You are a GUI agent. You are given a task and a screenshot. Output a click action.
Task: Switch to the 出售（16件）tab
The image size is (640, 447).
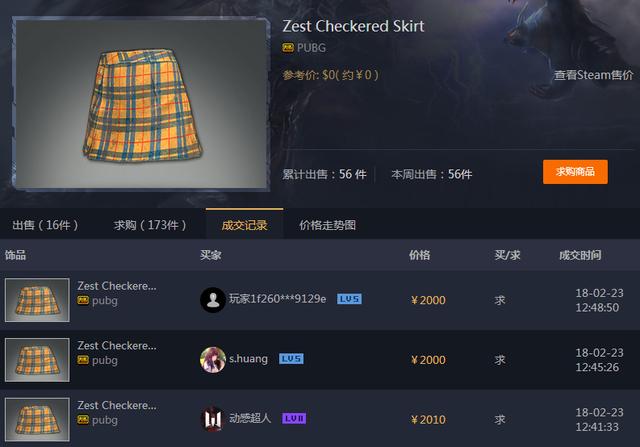pyautogui.click(x=45, y=225)
